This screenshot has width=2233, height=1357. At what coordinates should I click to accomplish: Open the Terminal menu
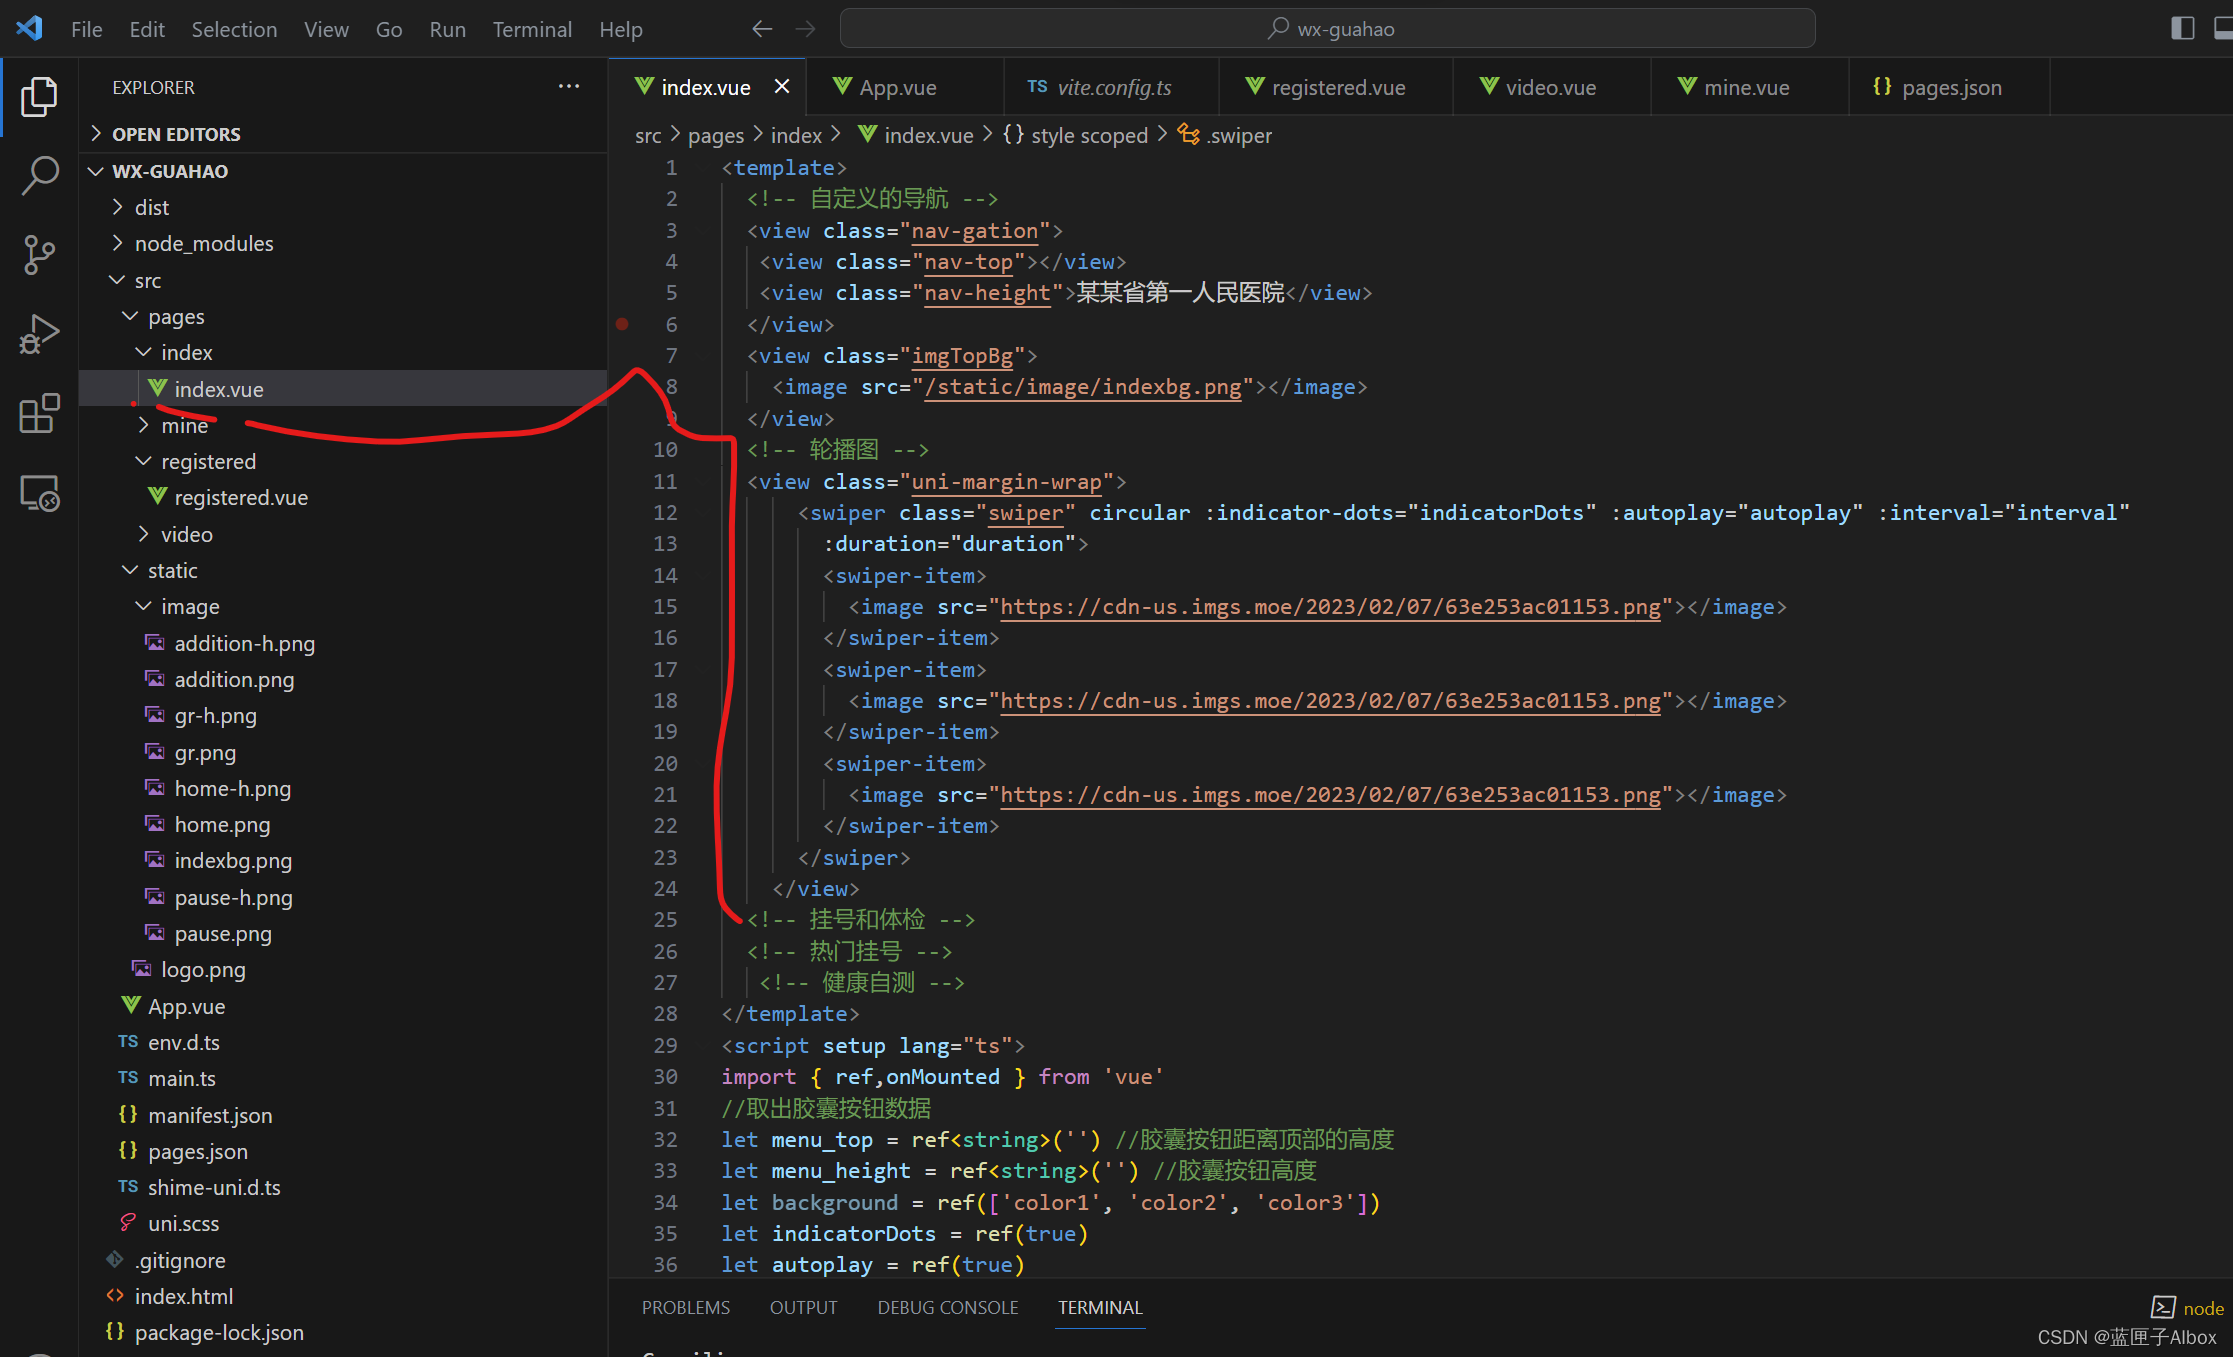coord(531,29)
